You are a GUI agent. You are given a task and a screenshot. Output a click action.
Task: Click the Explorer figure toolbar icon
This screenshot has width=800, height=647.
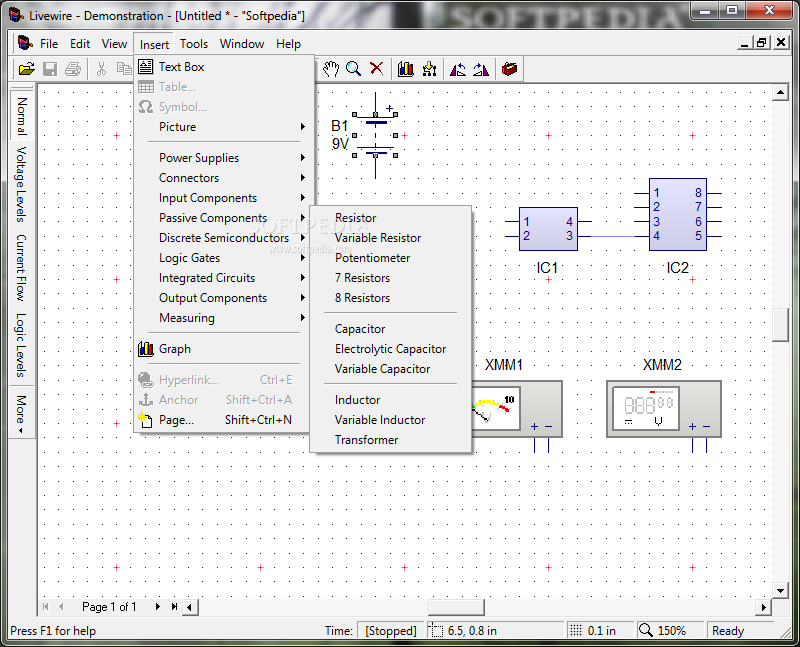point(430,69)
